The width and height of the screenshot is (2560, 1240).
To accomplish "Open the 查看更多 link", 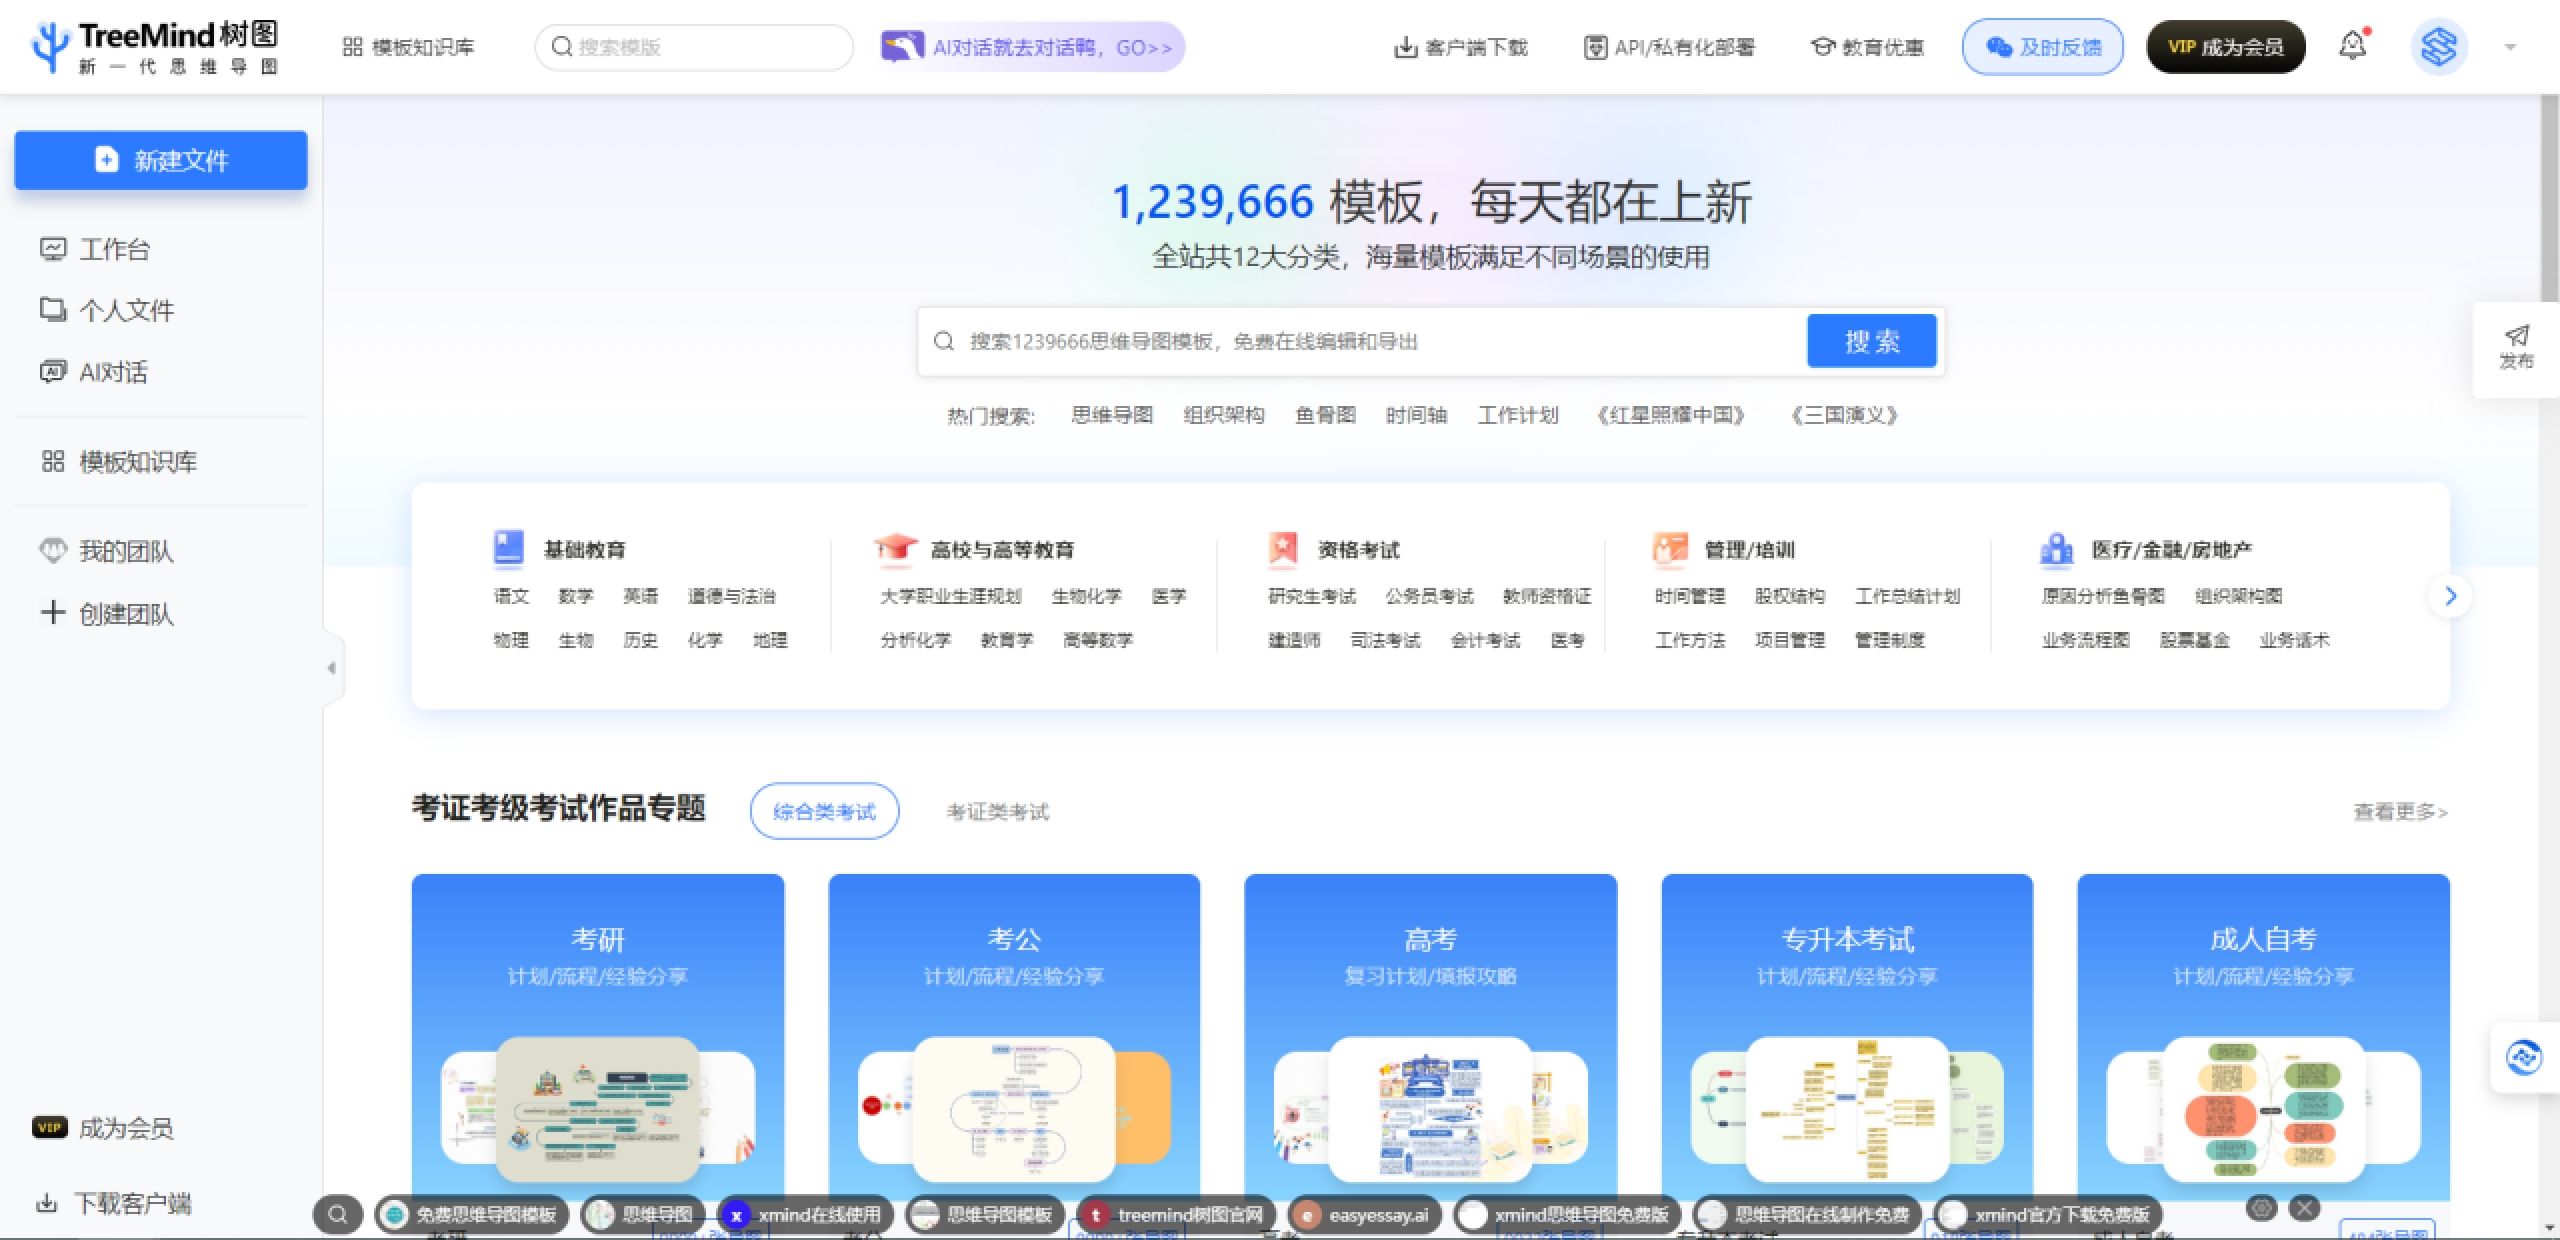I will [x=2399, y=812].
